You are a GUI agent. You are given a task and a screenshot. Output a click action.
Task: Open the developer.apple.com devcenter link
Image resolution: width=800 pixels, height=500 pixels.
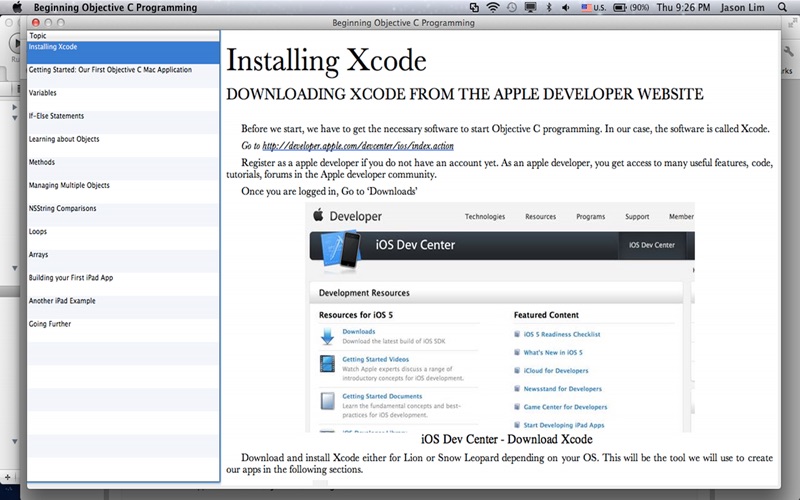tap(358, 146)
